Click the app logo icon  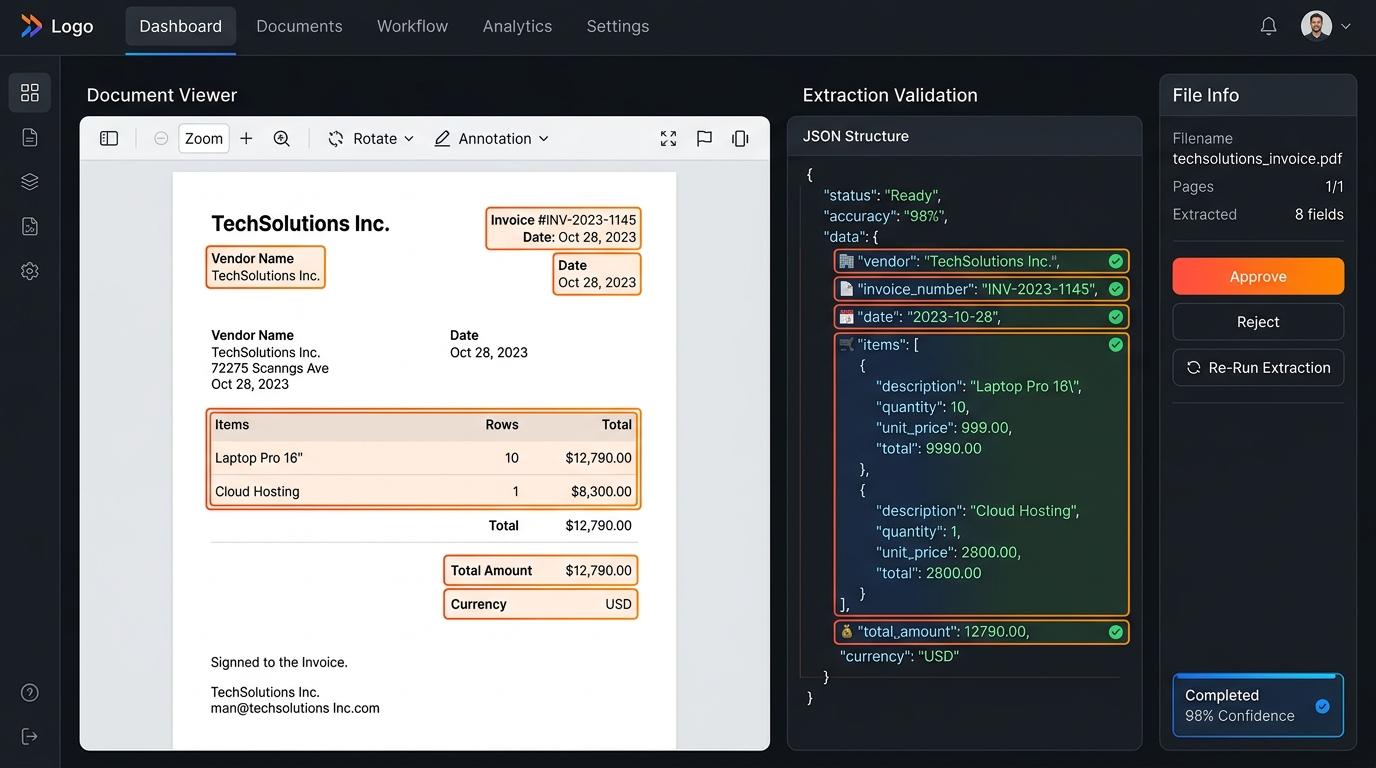click(31, 26)
